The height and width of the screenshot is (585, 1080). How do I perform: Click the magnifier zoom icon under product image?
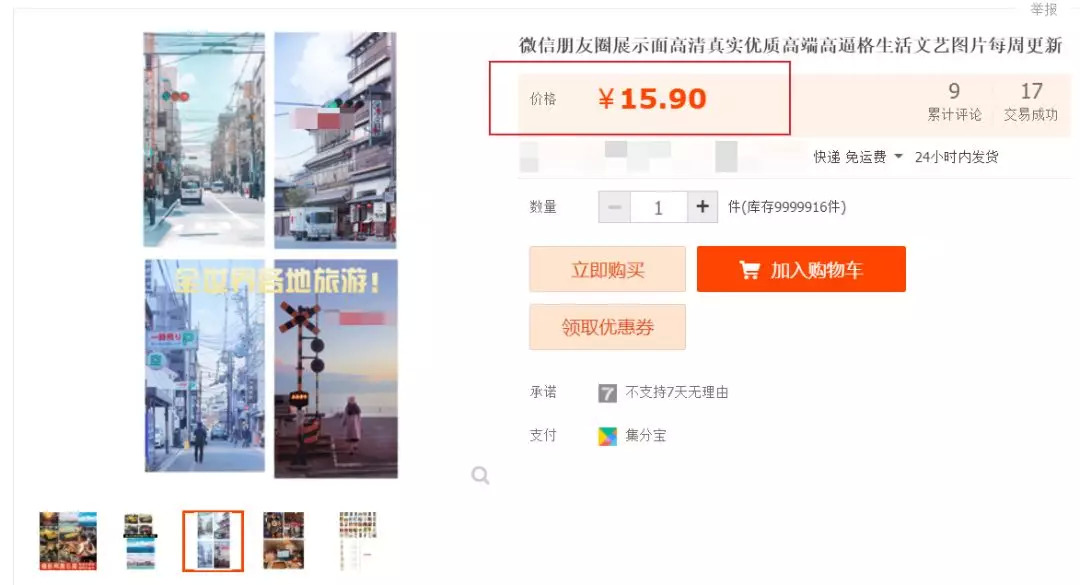click(480, 475)
